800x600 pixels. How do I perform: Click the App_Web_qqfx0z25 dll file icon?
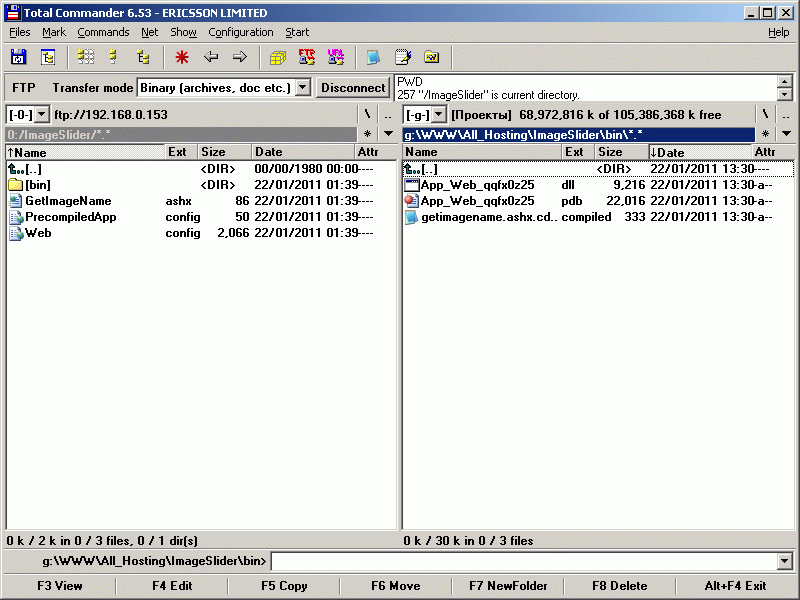pos(412,185)
